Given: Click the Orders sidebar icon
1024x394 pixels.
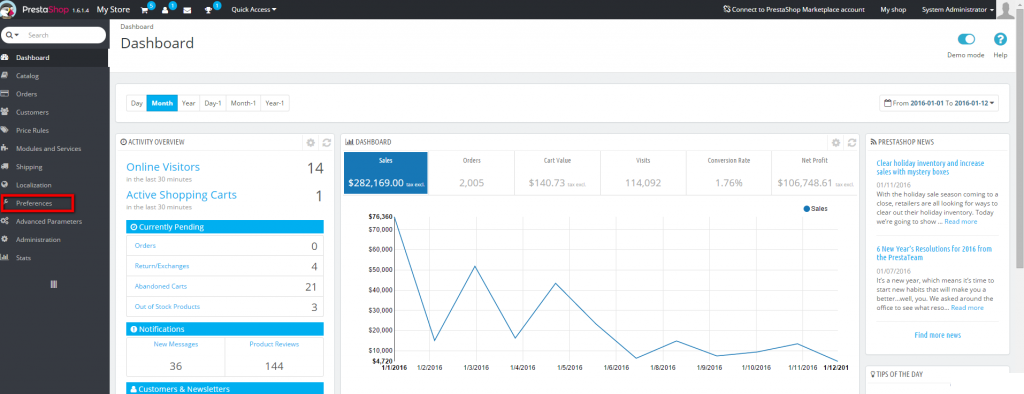Looking at the screenshot, I should (5, 94).
